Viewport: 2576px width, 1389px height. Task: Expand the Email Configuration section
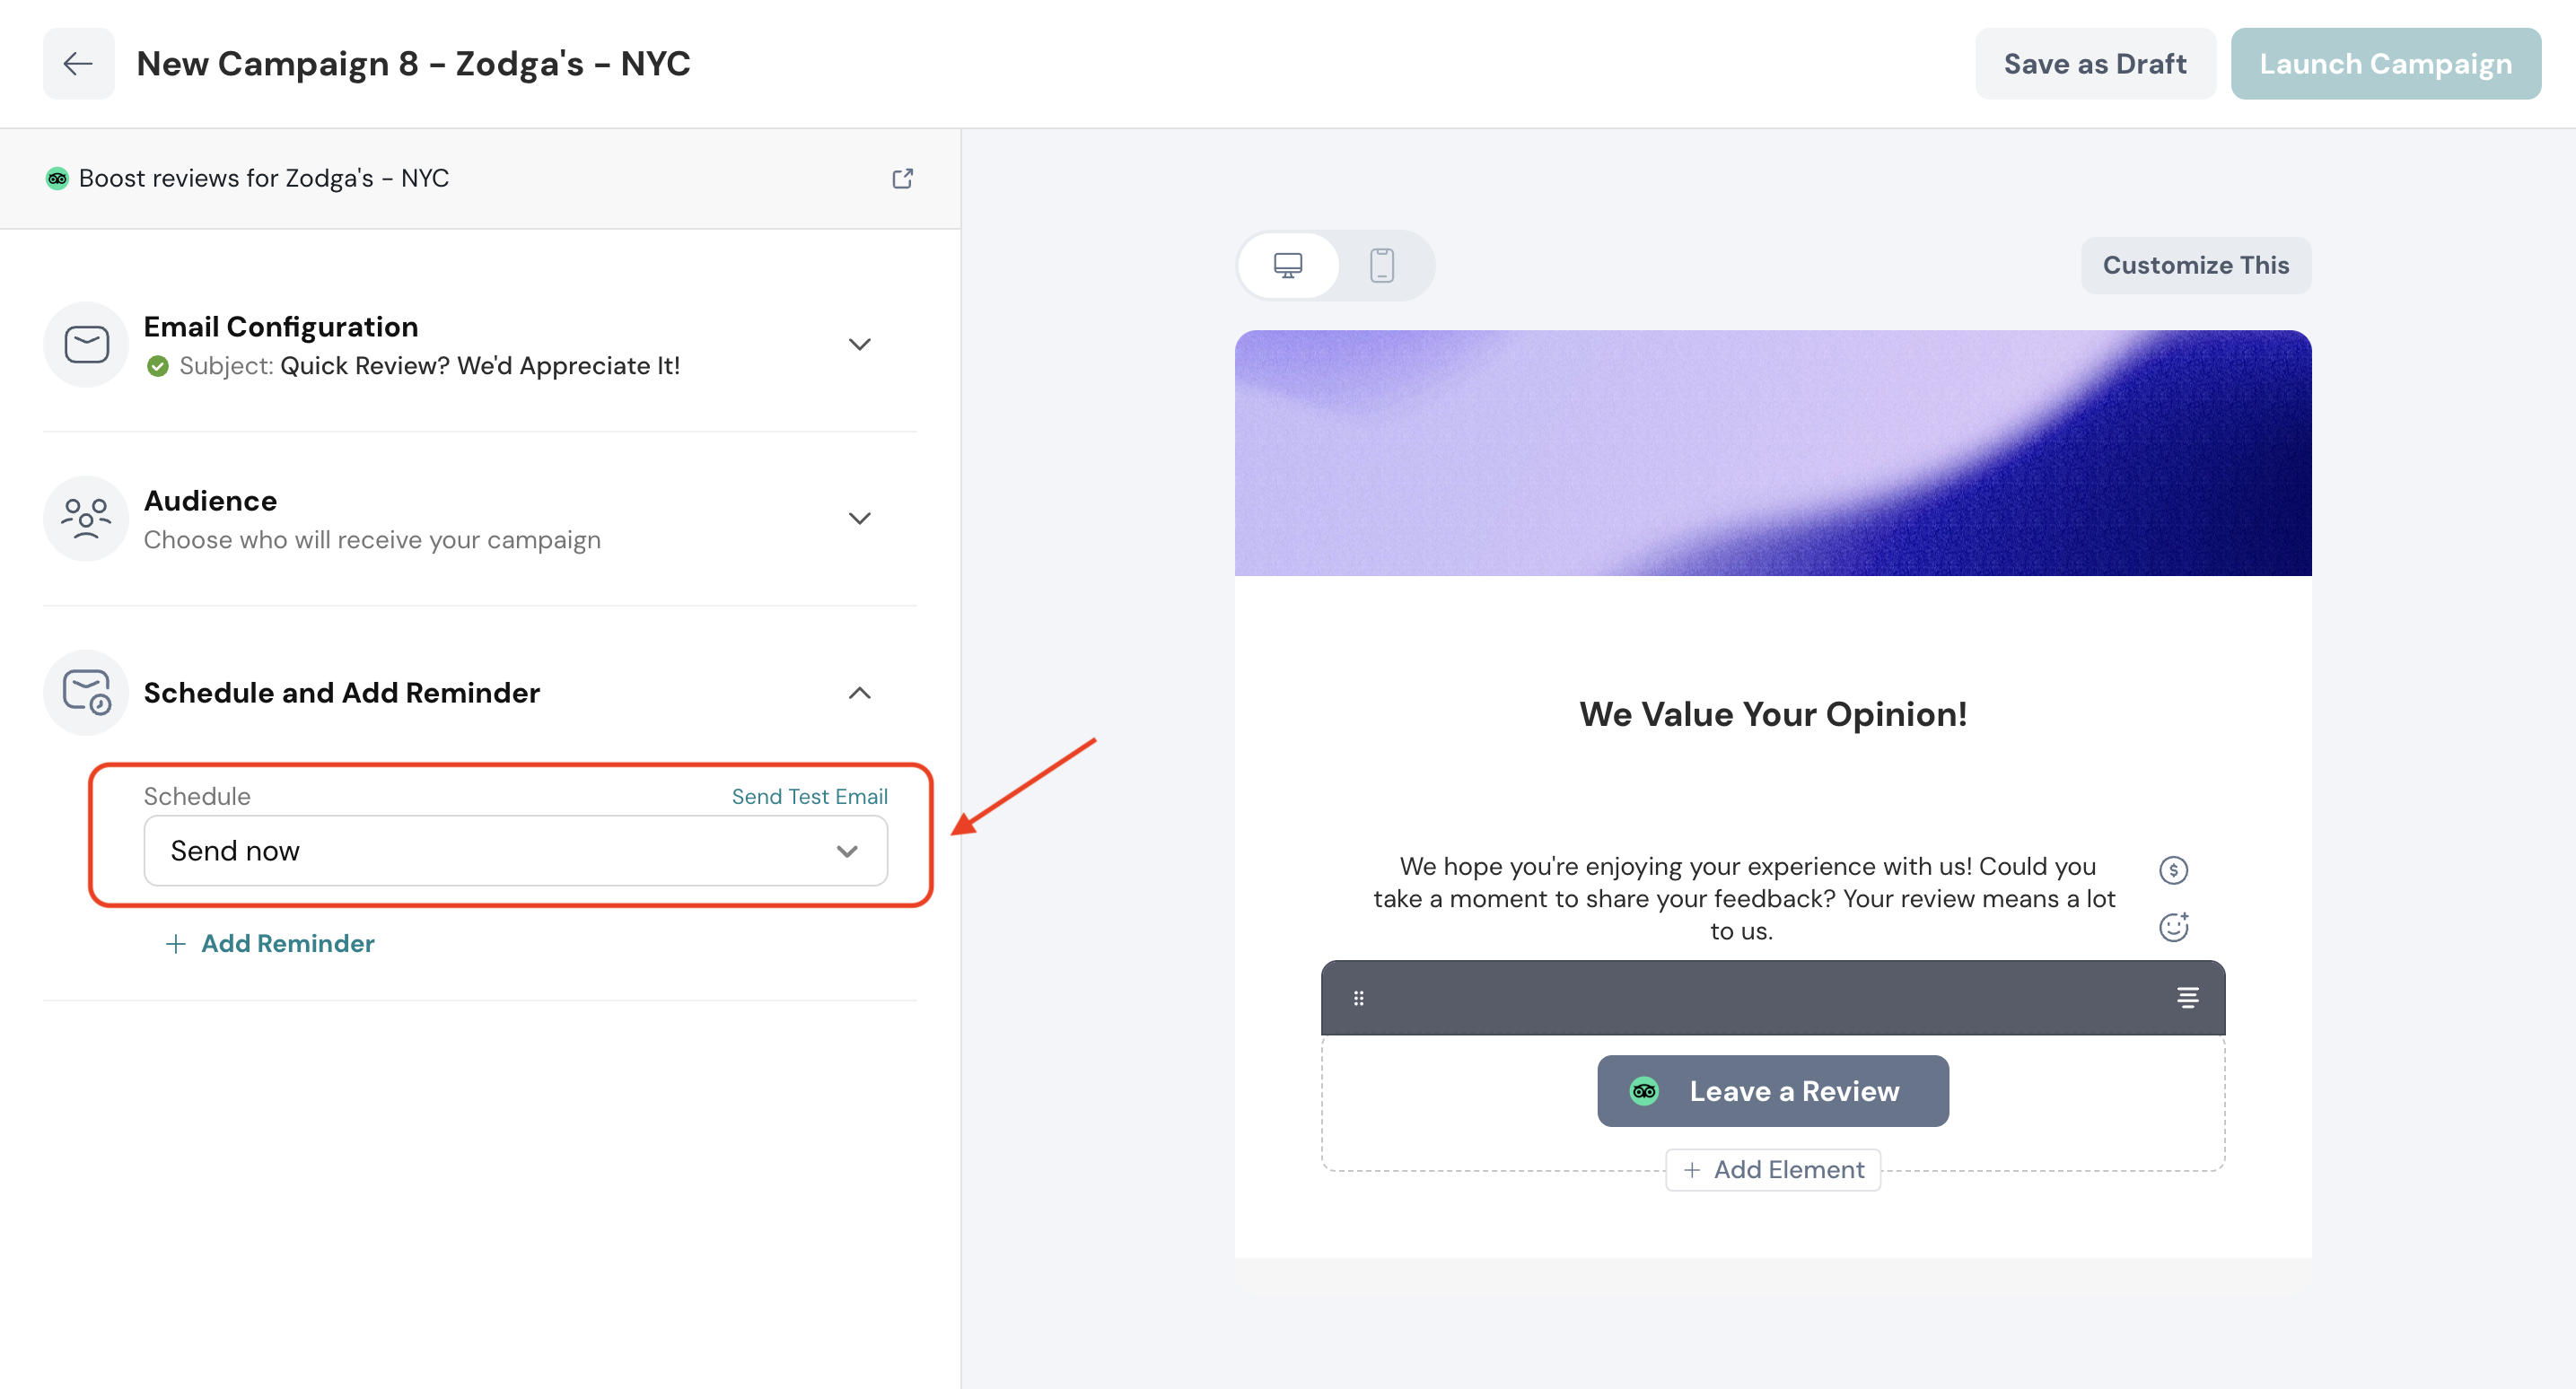click(859, 345)
